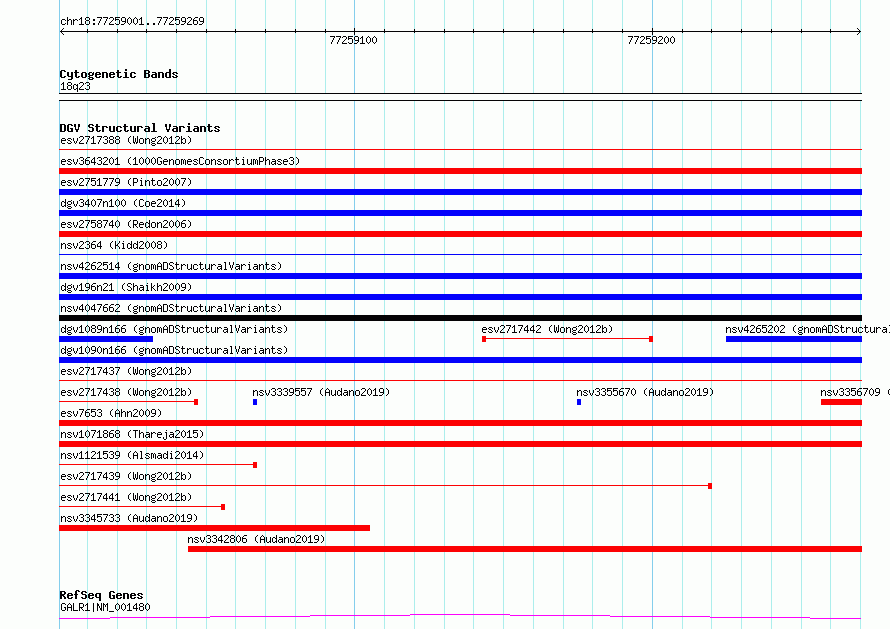Open esv2717438 (Wong2012b) variant label

click(x=126, y=392)
